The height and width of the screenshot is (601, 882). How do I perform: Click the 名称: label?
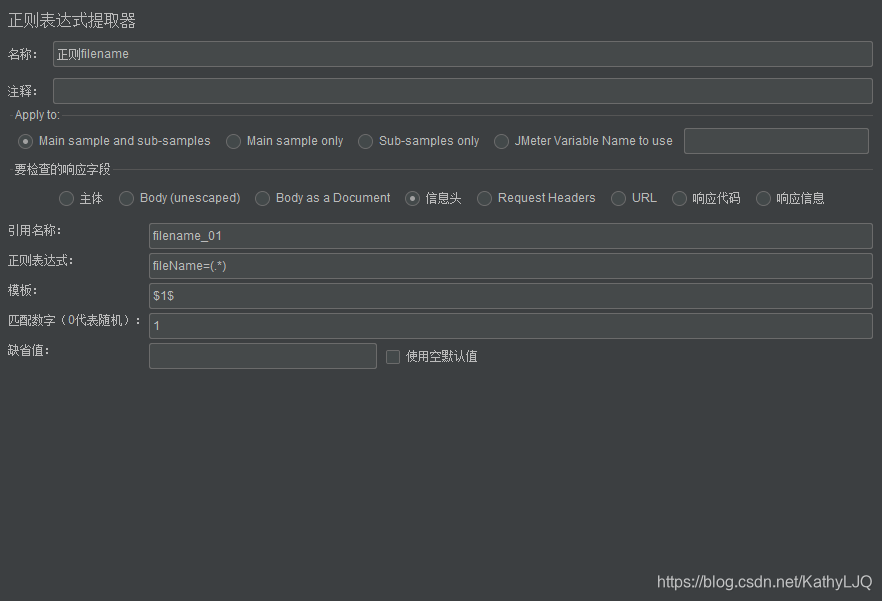pyautogui.click(x=22, y=54)
